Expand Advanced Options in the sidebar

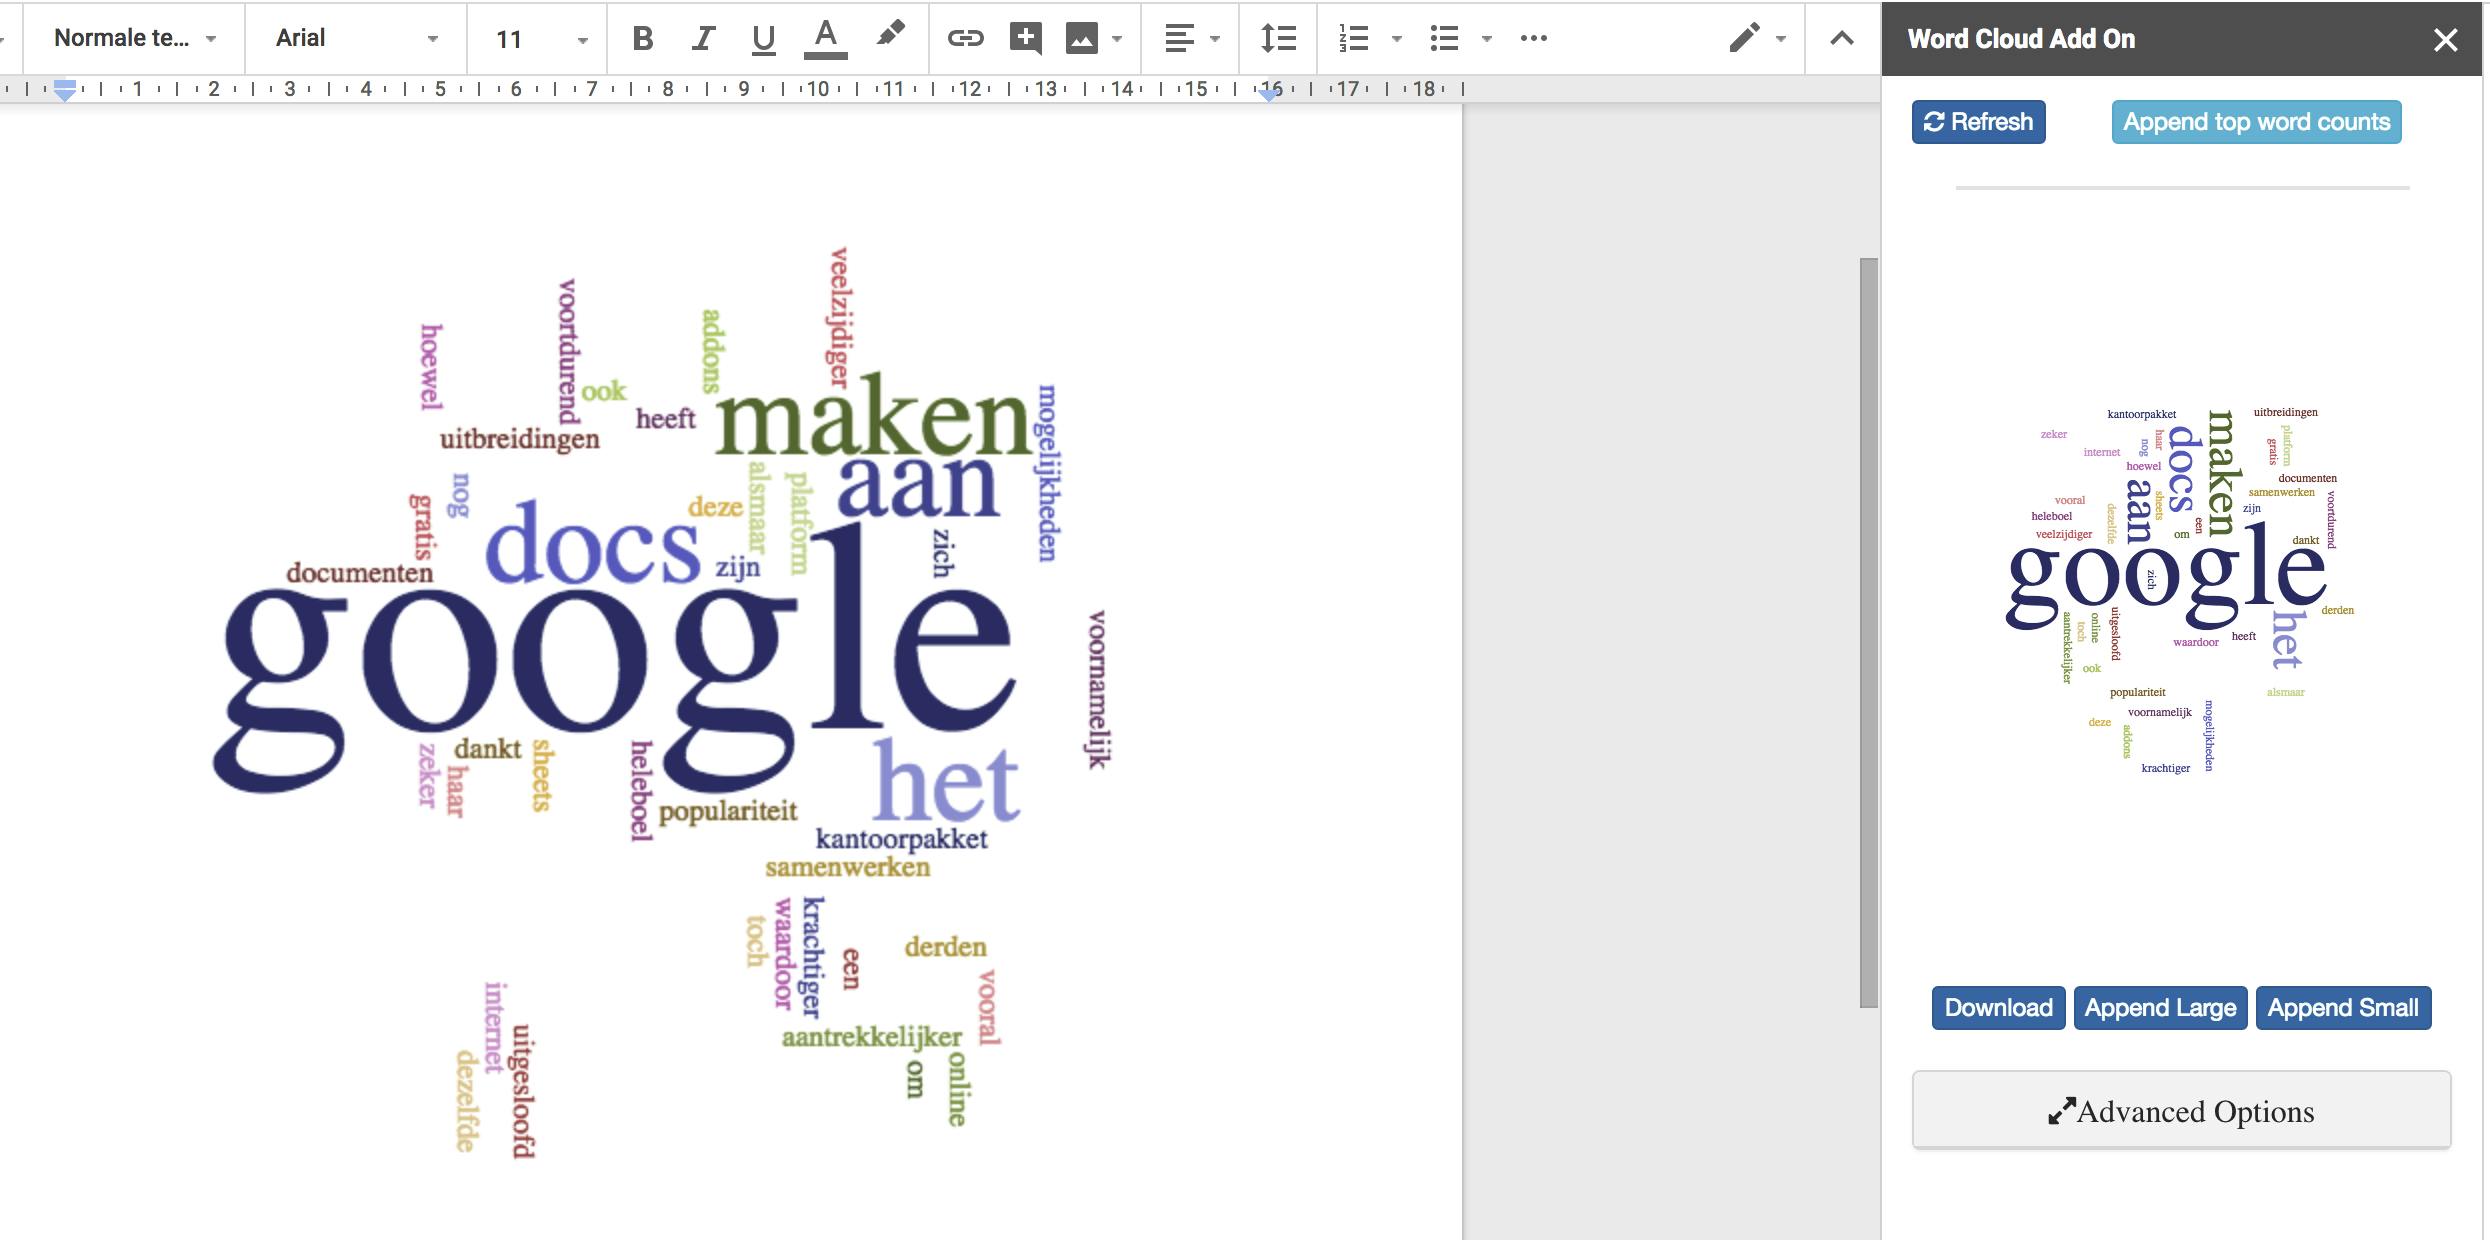2181,1111
